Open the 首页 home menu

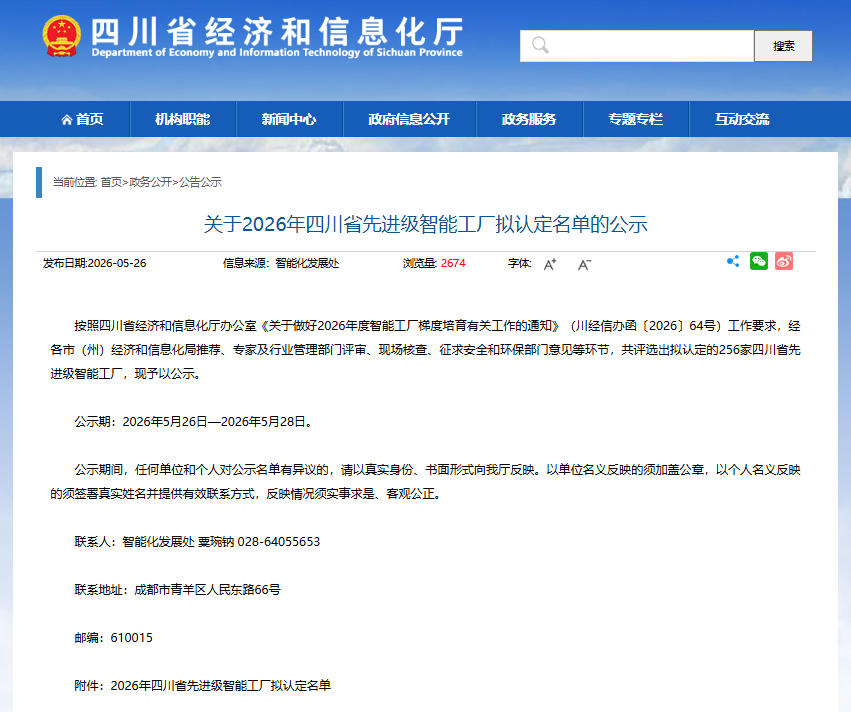[x=82, y=119]
